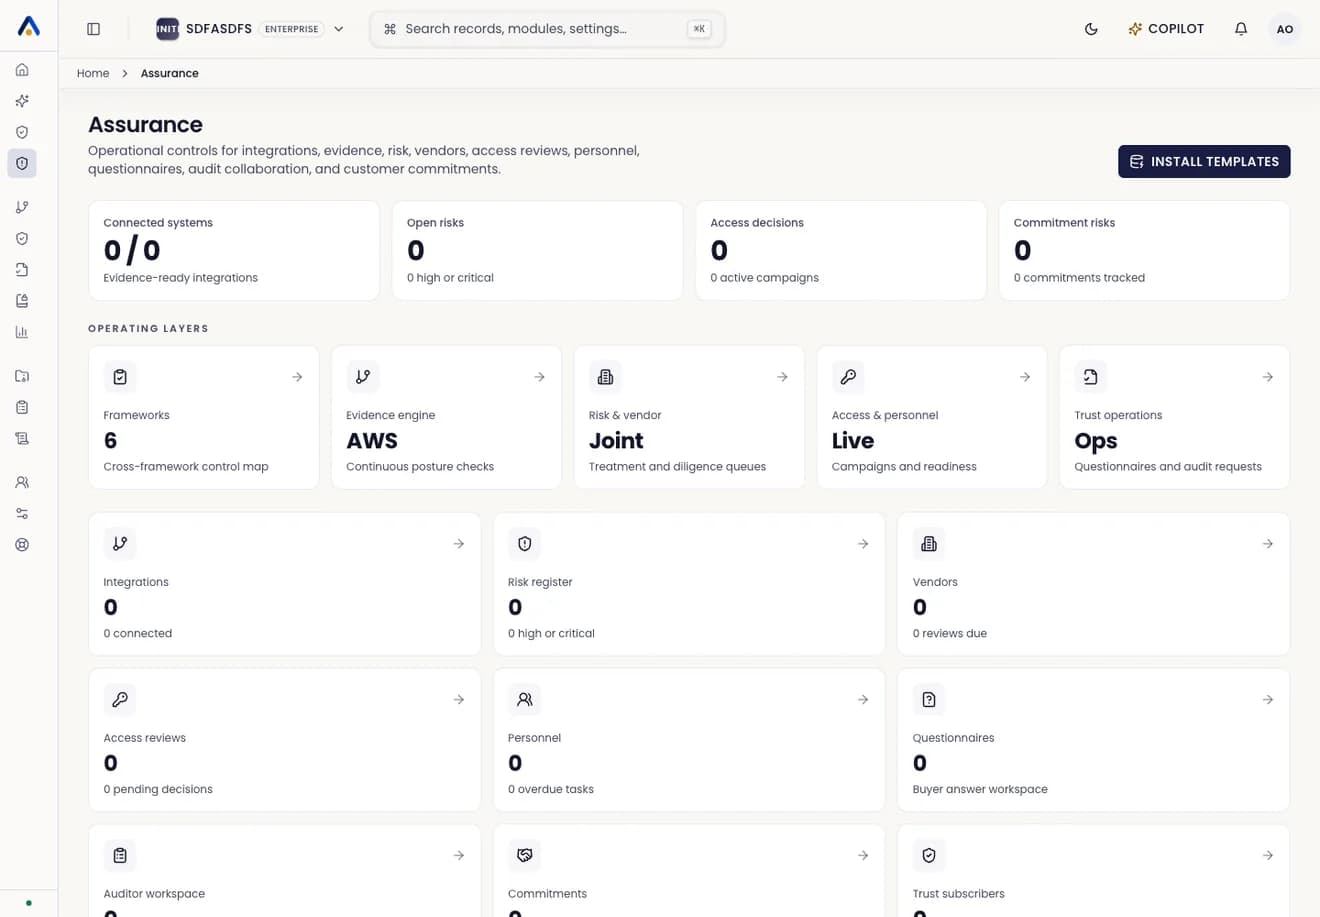Open the shield-check icon just below the branch sidebar icon
Screen dimensions: 1320x917
coord(22,238)
